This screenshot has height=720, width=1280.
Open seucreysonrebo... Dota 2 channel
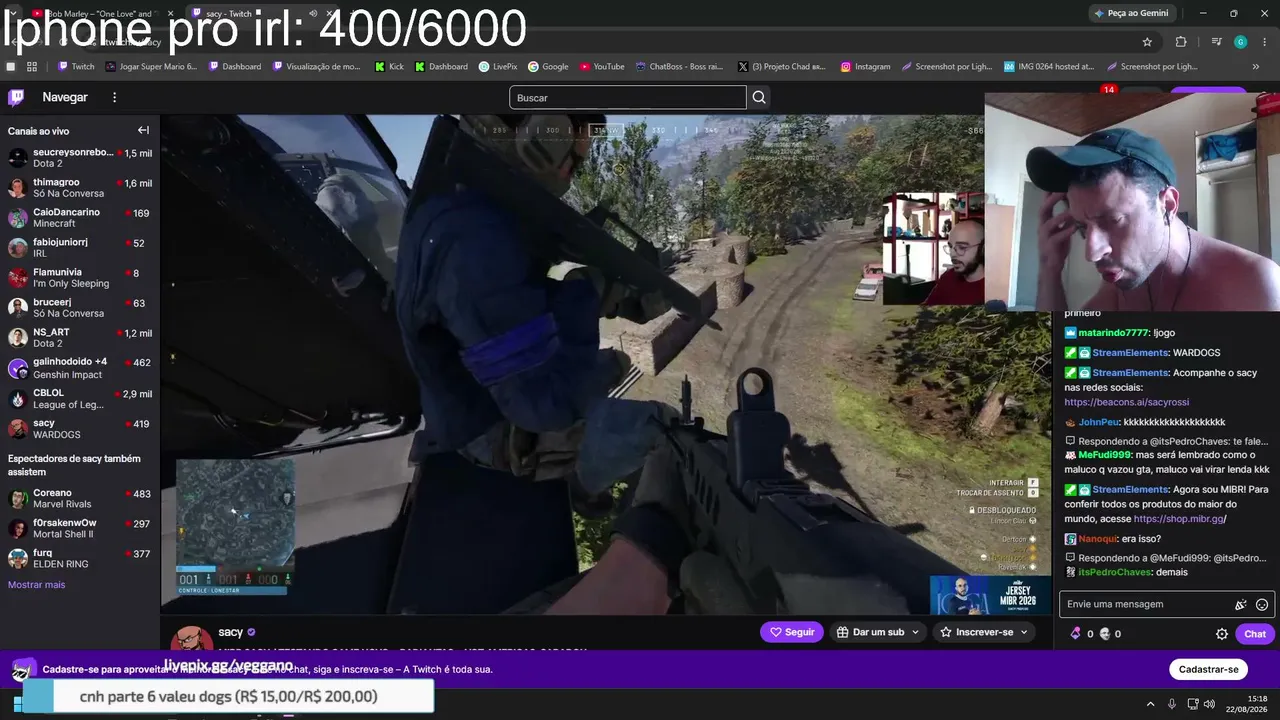click(x=80, y=158)
